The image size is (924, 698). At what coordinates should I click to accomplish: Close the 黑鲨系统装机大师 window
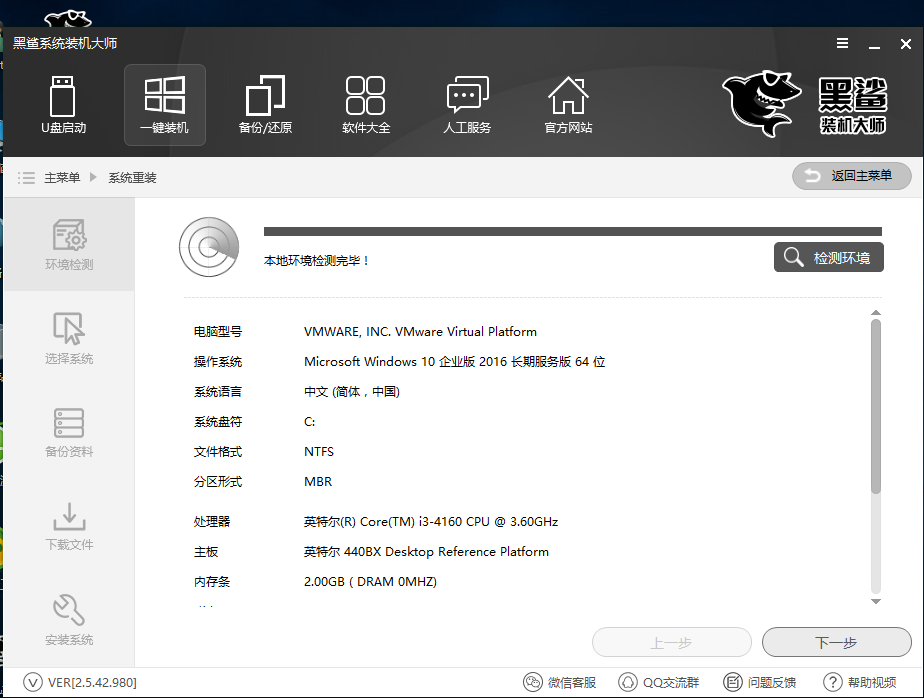[906, 44]
